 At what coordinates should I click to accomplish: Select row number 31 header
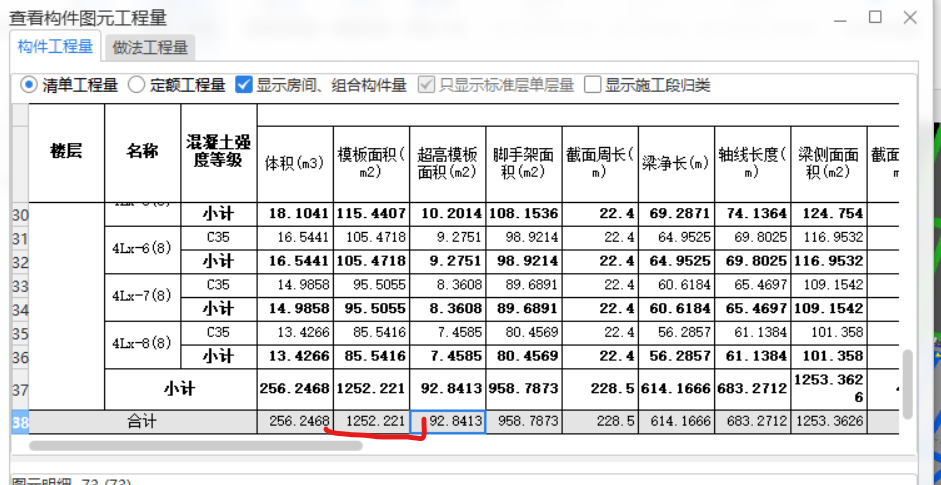point(20,238)
